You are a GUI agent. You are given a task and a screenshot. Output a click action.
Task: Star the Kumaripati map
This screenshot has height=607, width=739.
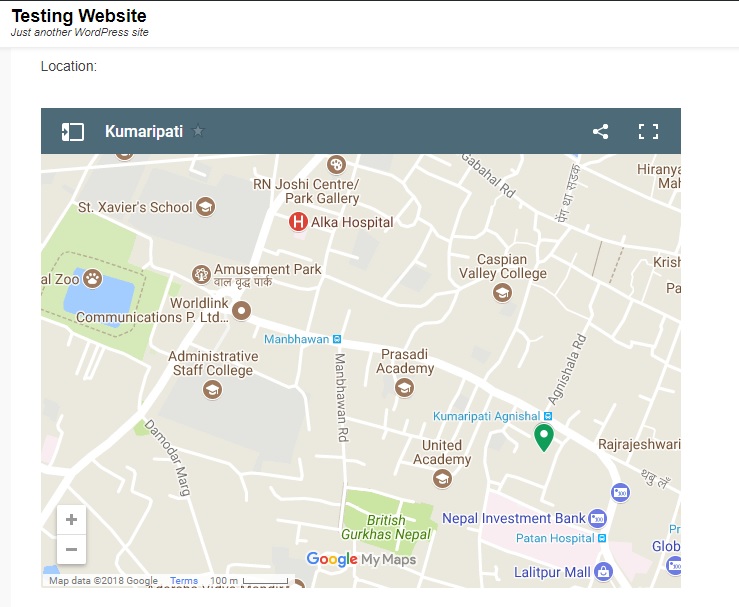(x=198, y=131)
